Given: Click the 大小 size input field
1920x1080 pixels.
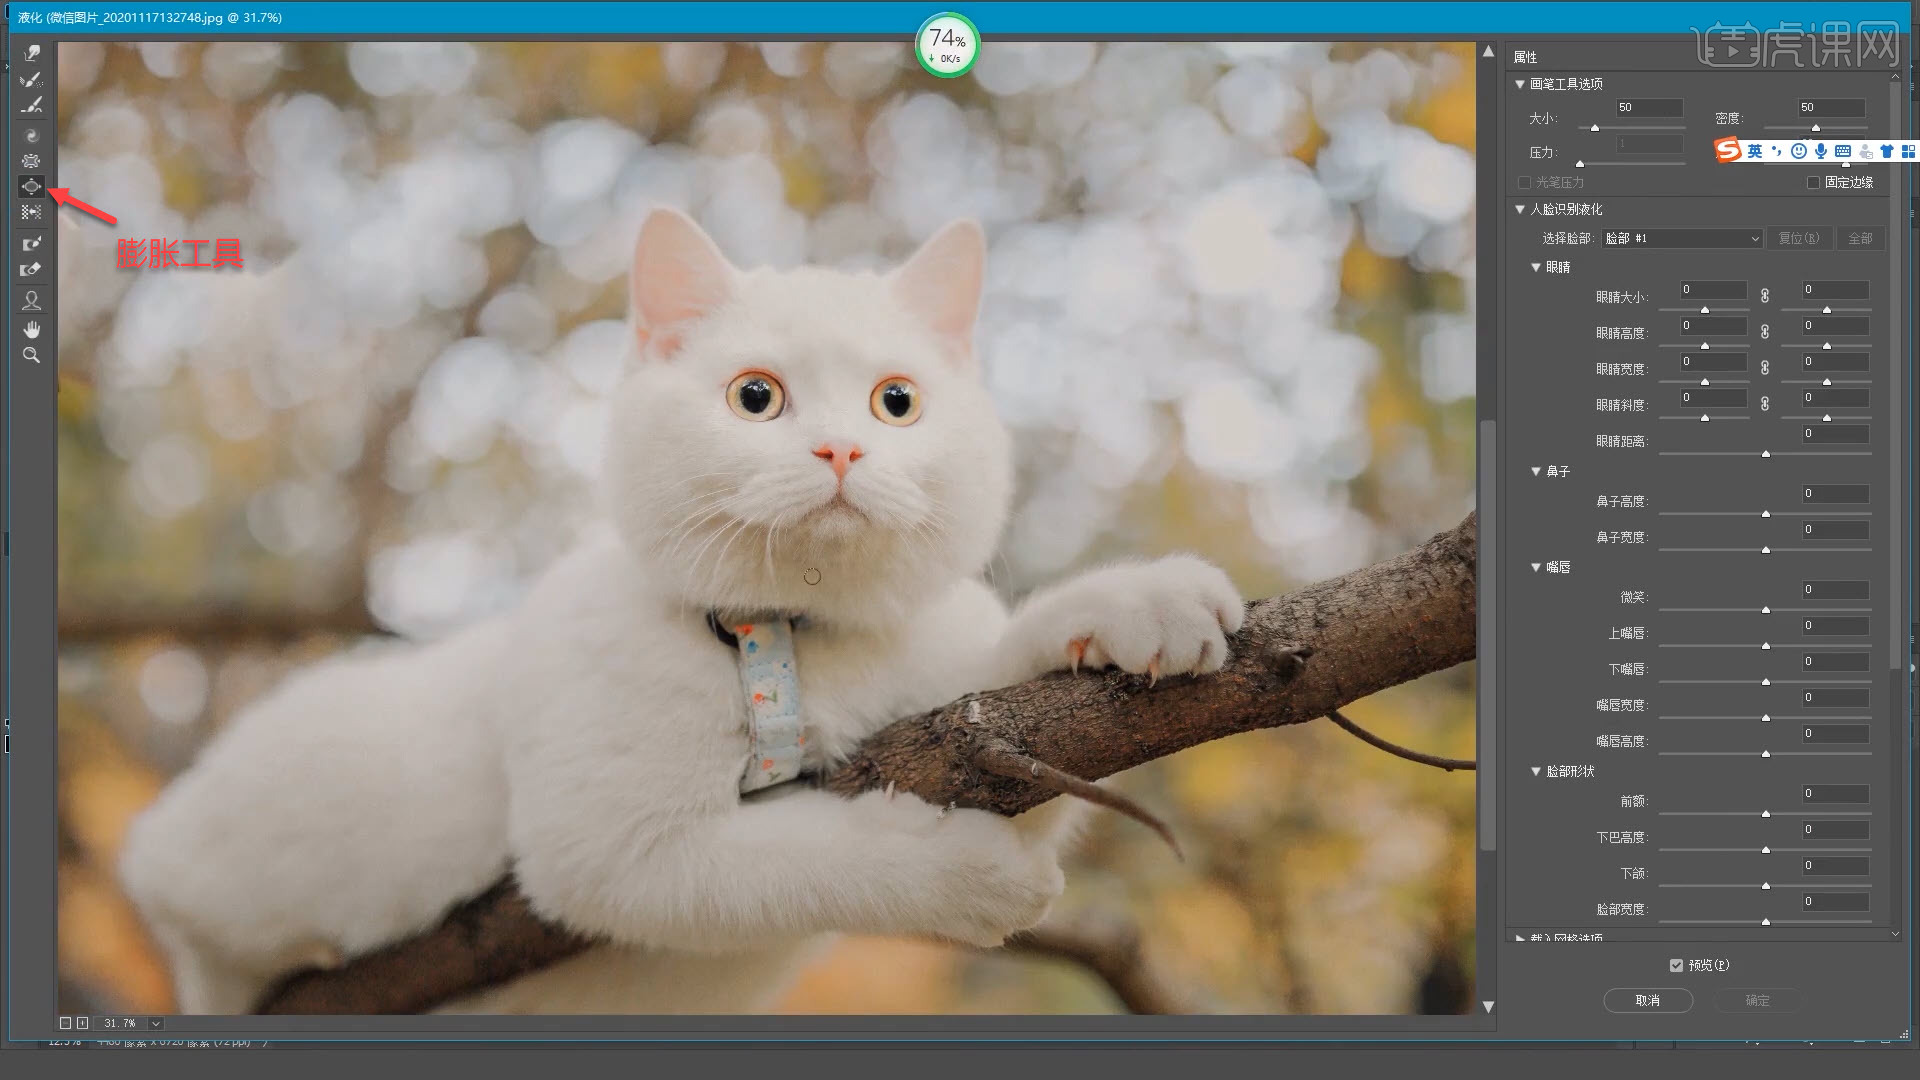Looking at the screenshot, I should [1649, 107].
